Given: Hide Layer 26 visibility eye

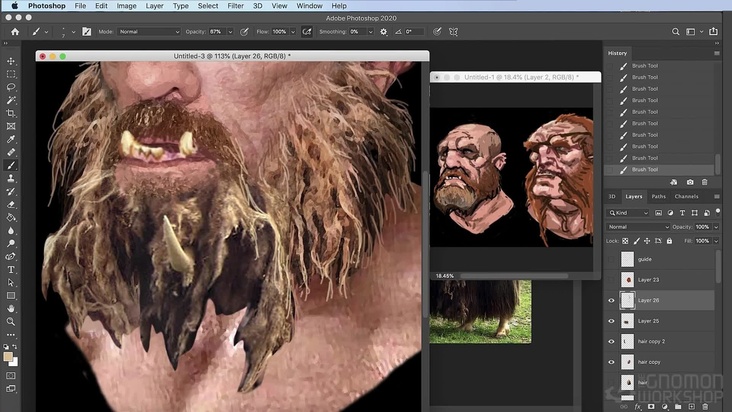Looking at the screenshot, I should [611, 300].
